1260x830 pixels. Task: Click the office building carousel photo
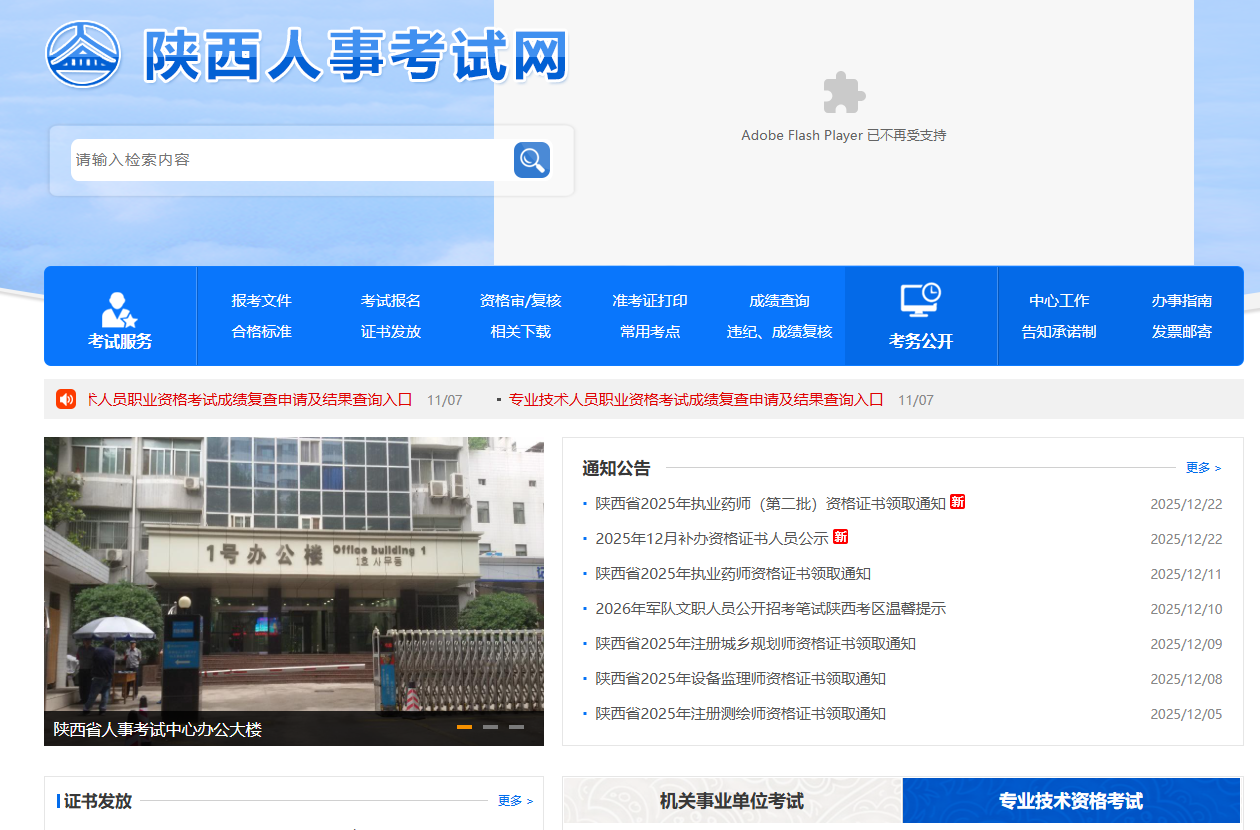point(294,570)
